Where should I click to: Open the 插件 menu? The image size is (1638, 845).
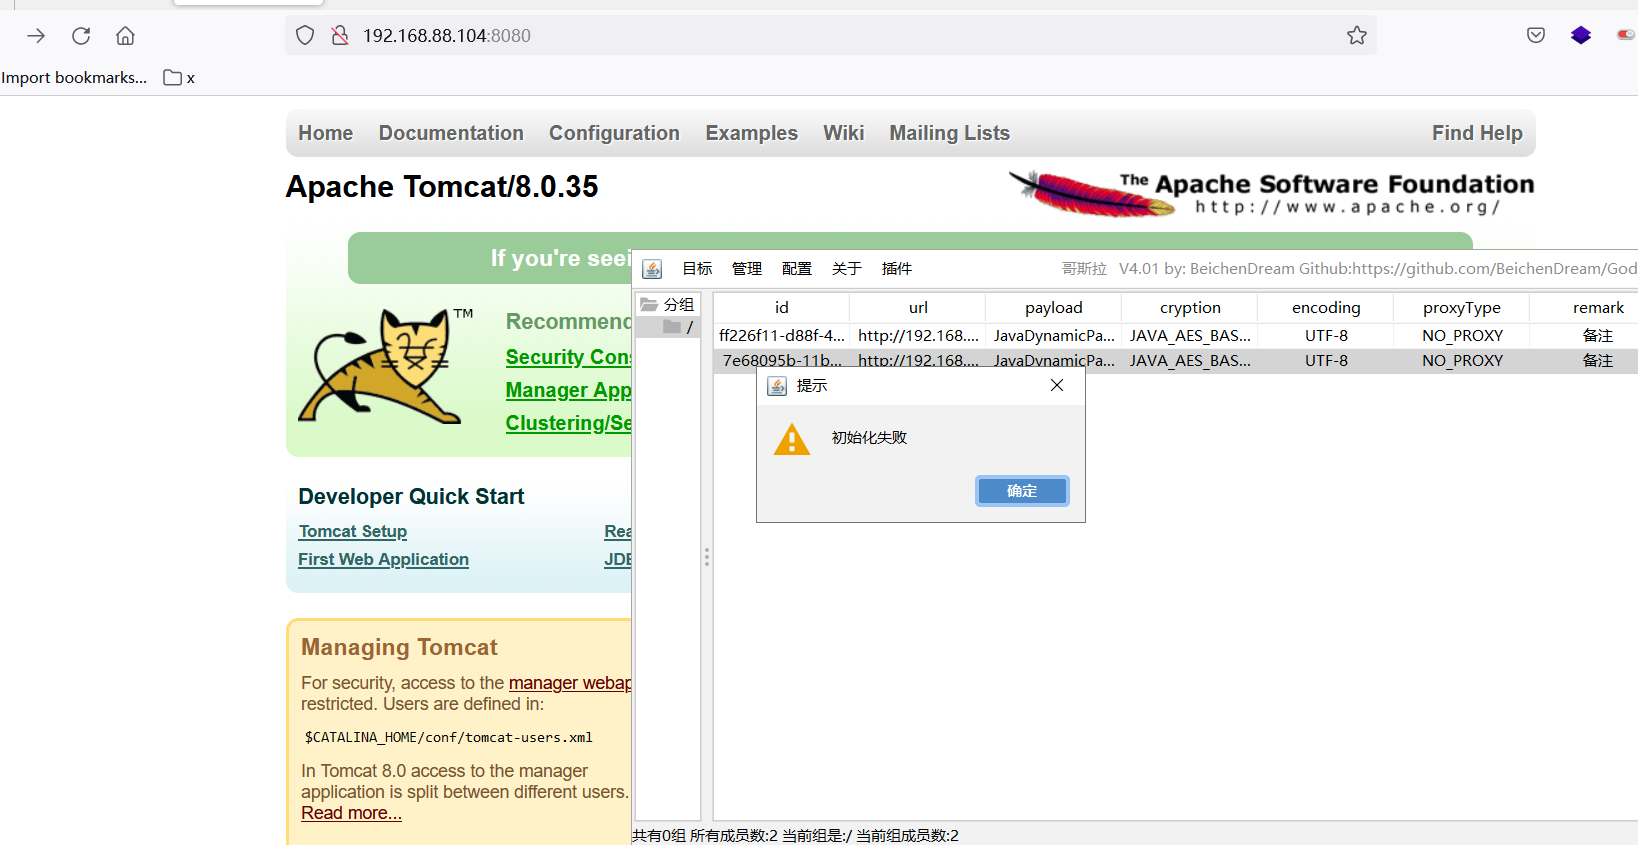896,269
